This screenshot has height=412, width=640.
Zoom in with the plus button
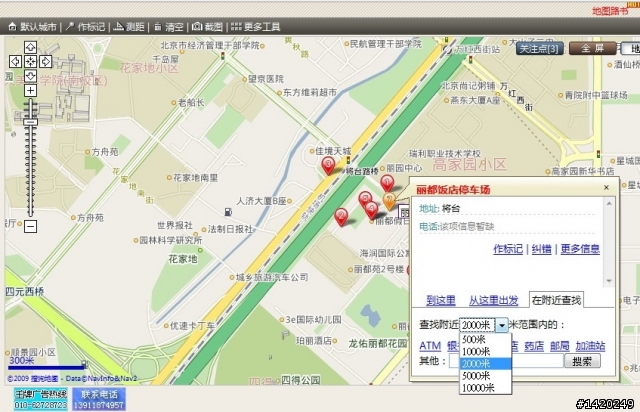click(31, 90)
